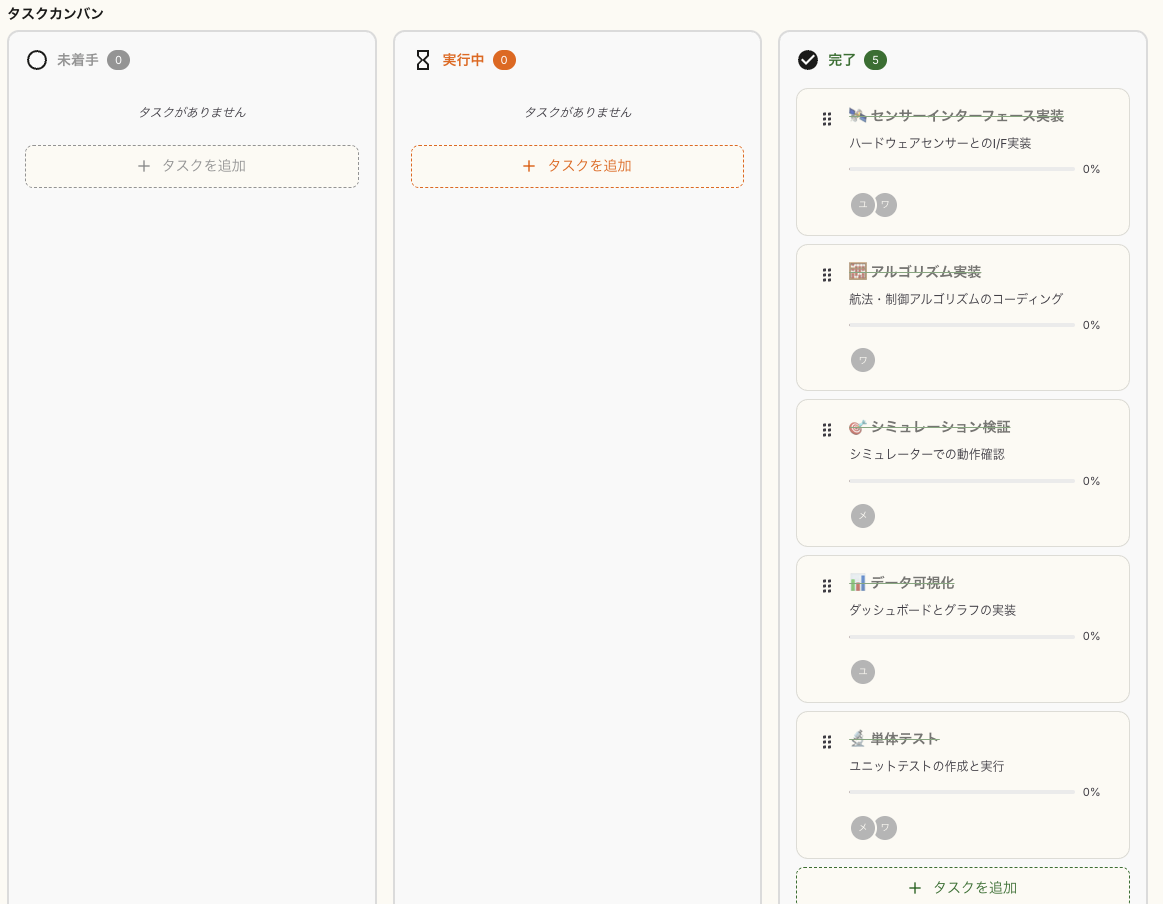Viewport: 1163px width, 904px height.
Task: Click drag handle on アルゴリズム実装 card
Action: (827, 274)
